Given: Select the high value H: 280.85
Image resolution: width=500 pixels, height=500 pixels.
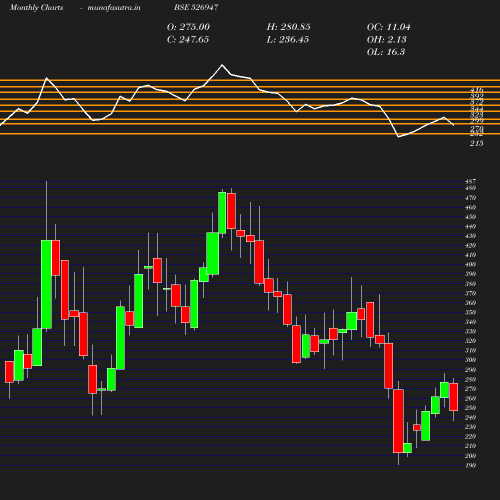Looking at the screenshot, I should click(x=289, y=27).
